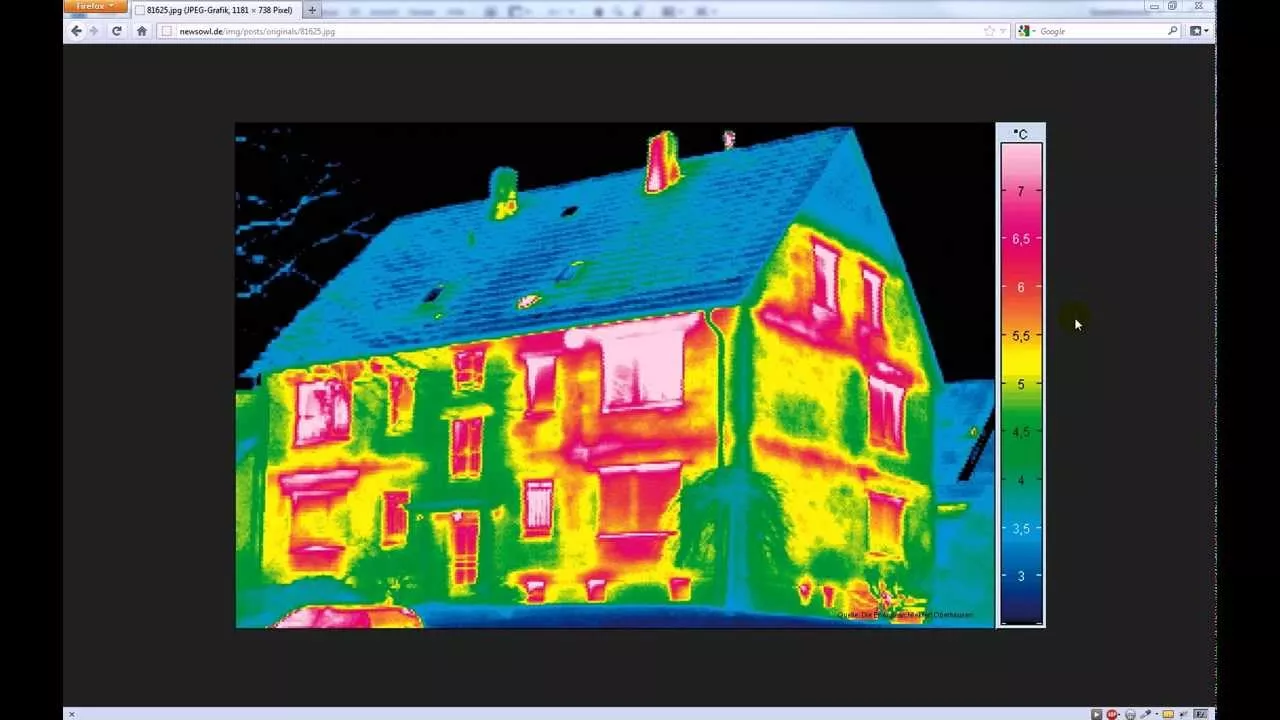Click in the Google search field
Viewport: 1280px width, 720px height.
coord(1100,31)
